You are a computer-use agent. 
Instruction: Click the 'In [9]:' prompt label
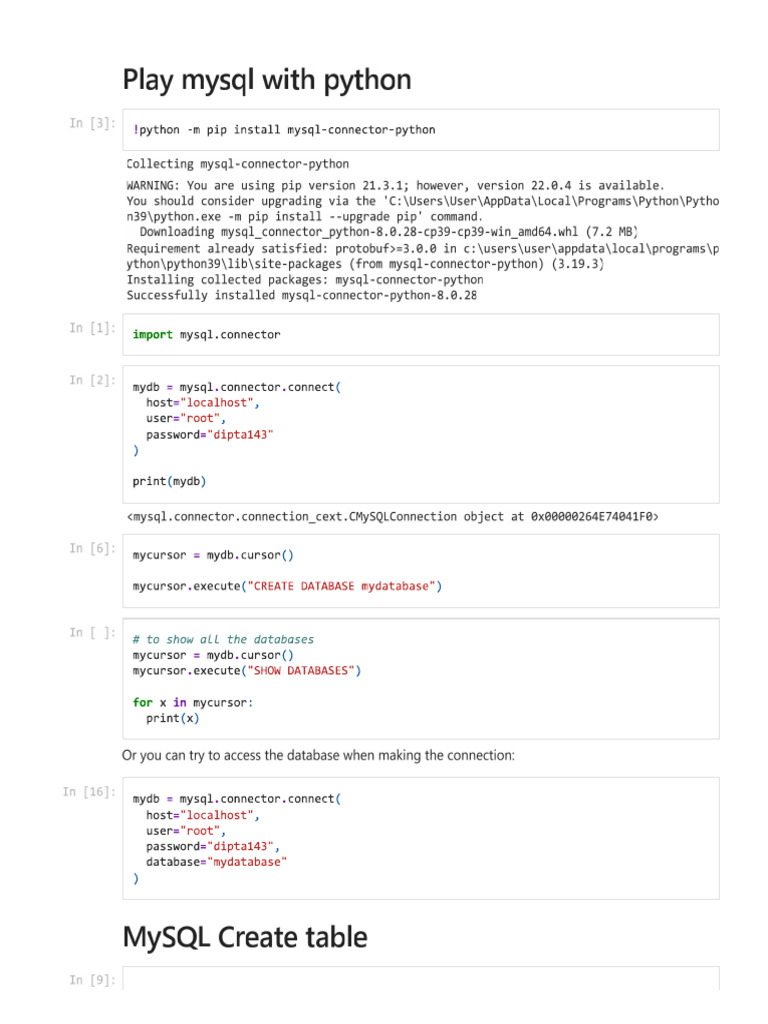click(92, 980)
